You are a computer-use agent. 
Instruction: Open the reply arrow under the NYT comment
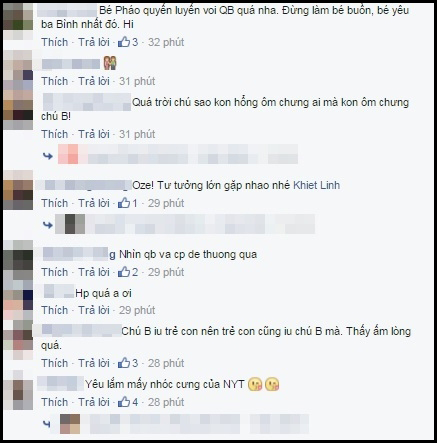tap(47, 424)
